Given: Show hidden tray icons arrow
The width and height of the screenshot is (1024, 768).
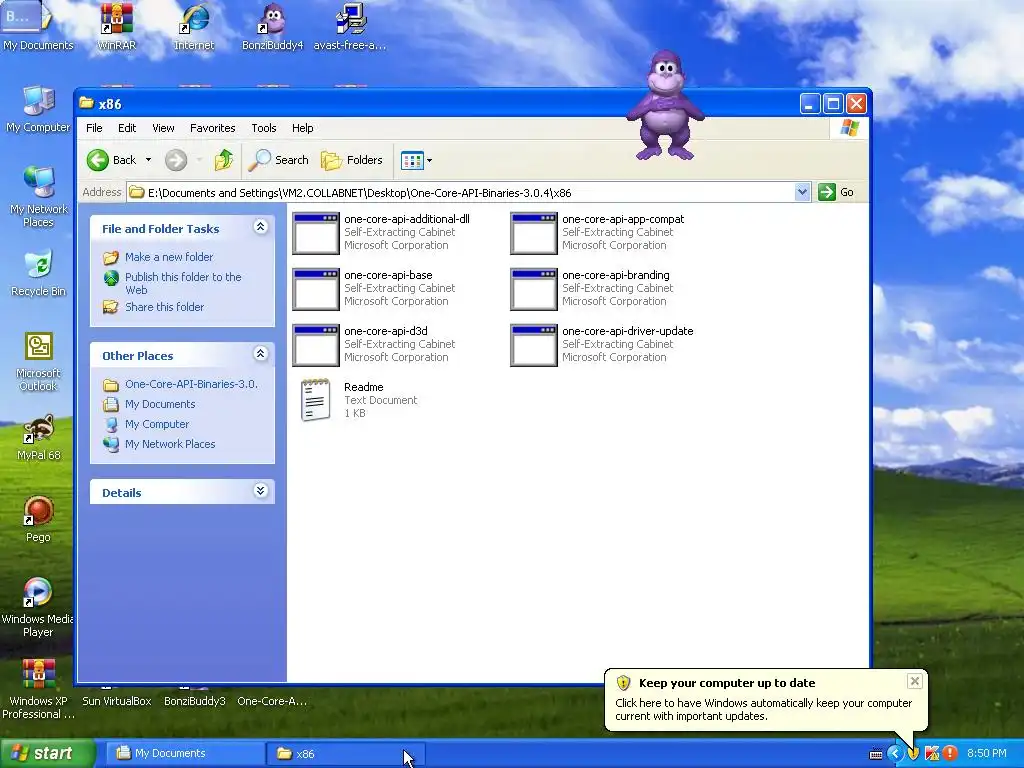Looking at the screenshot, I should point(895,753).
